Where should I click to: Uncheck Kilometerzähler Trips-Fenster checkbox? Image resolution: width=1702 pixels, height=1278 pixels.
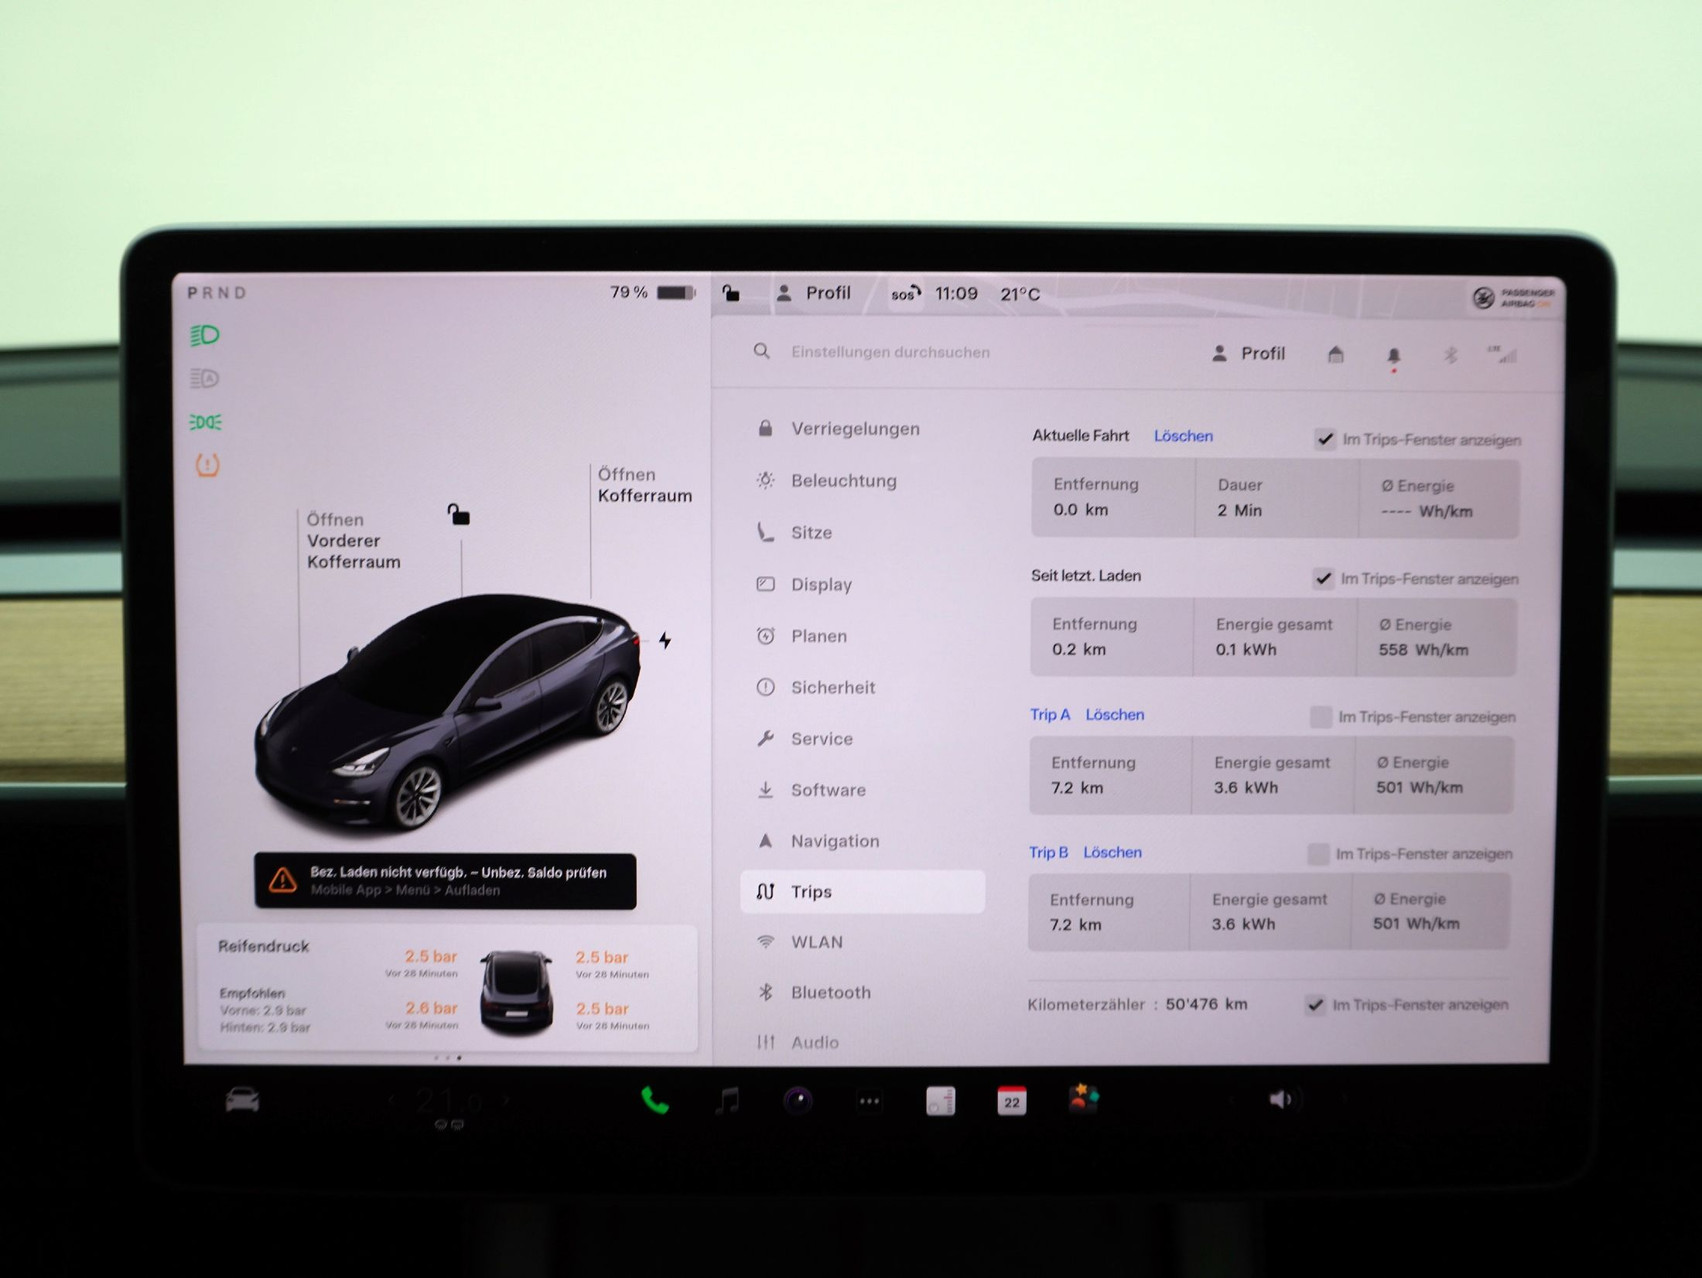point(1315,1005)
